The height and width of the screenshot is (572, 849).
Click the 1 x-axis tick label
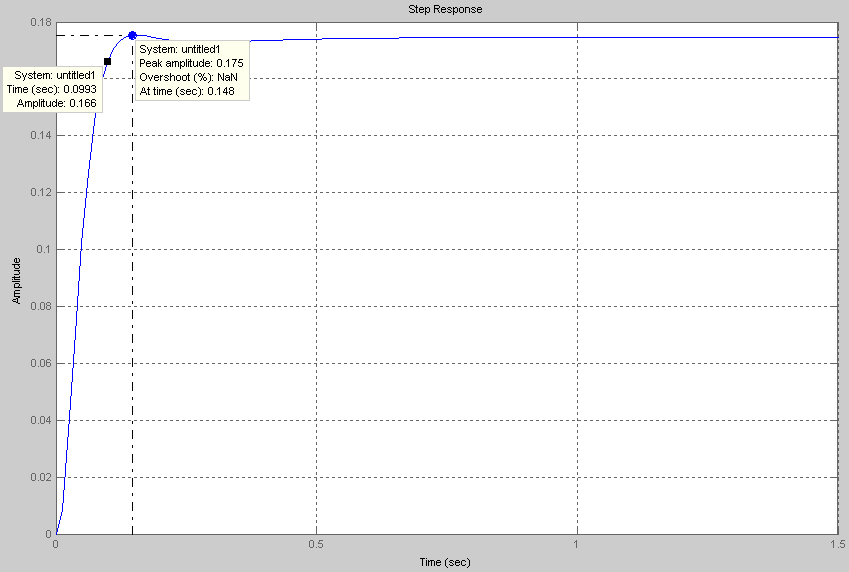577,544
